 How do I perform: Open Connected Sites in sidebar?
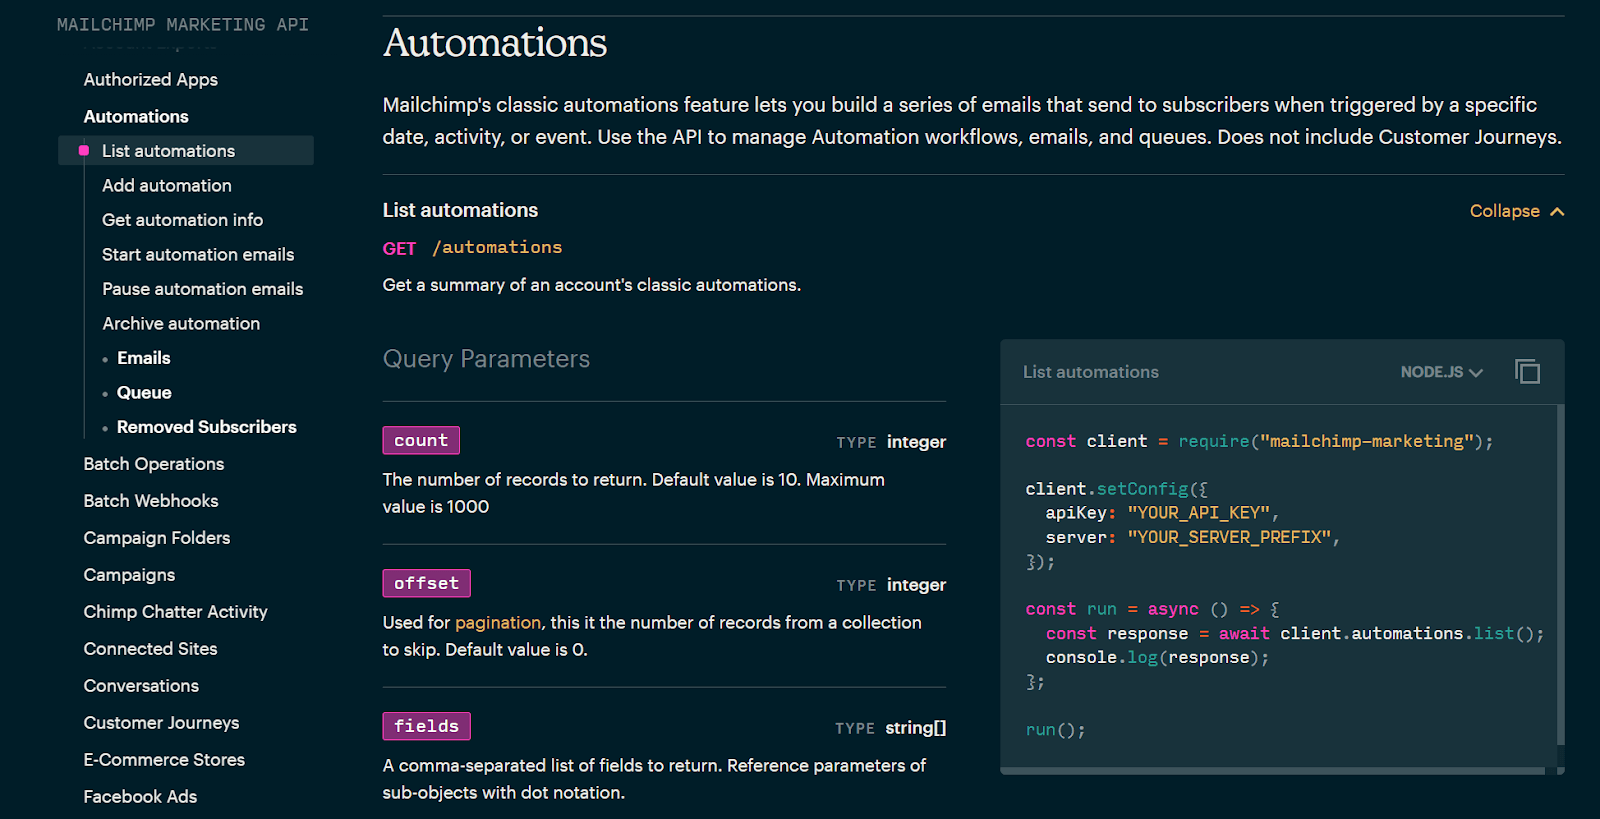150,649
